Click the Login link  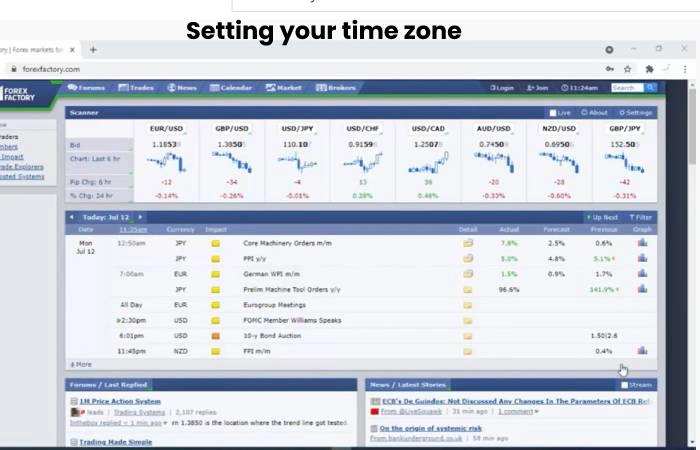point(502,88)
